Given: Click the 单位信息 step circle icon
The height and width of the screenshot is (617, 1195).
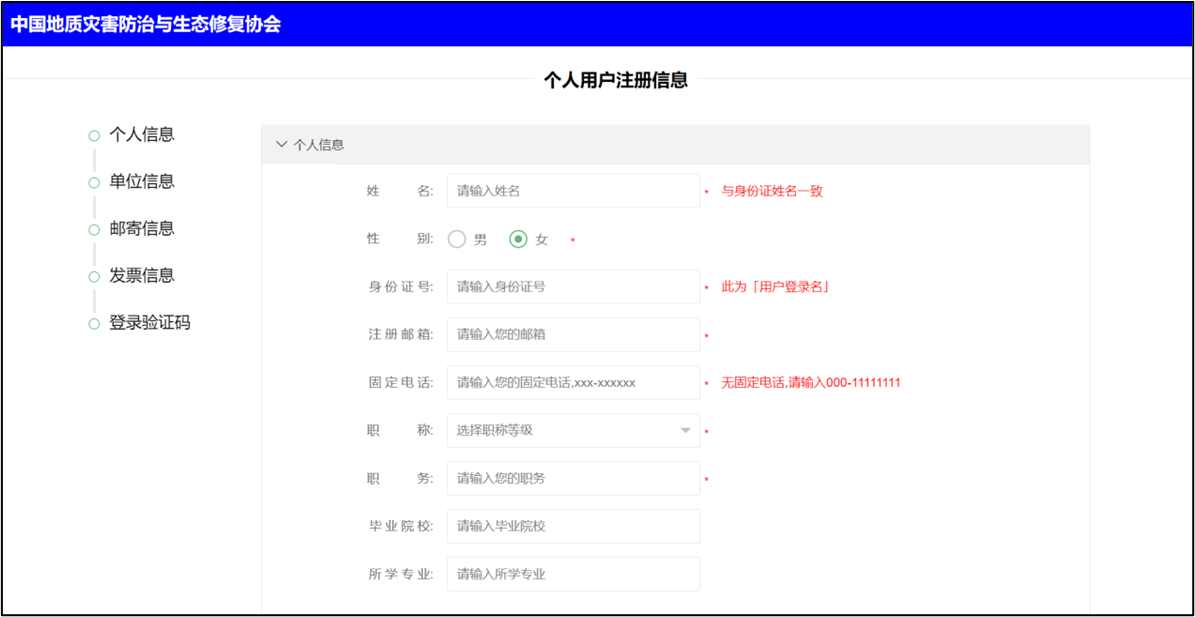Looking at the screenshot, I should click(95, 182).
